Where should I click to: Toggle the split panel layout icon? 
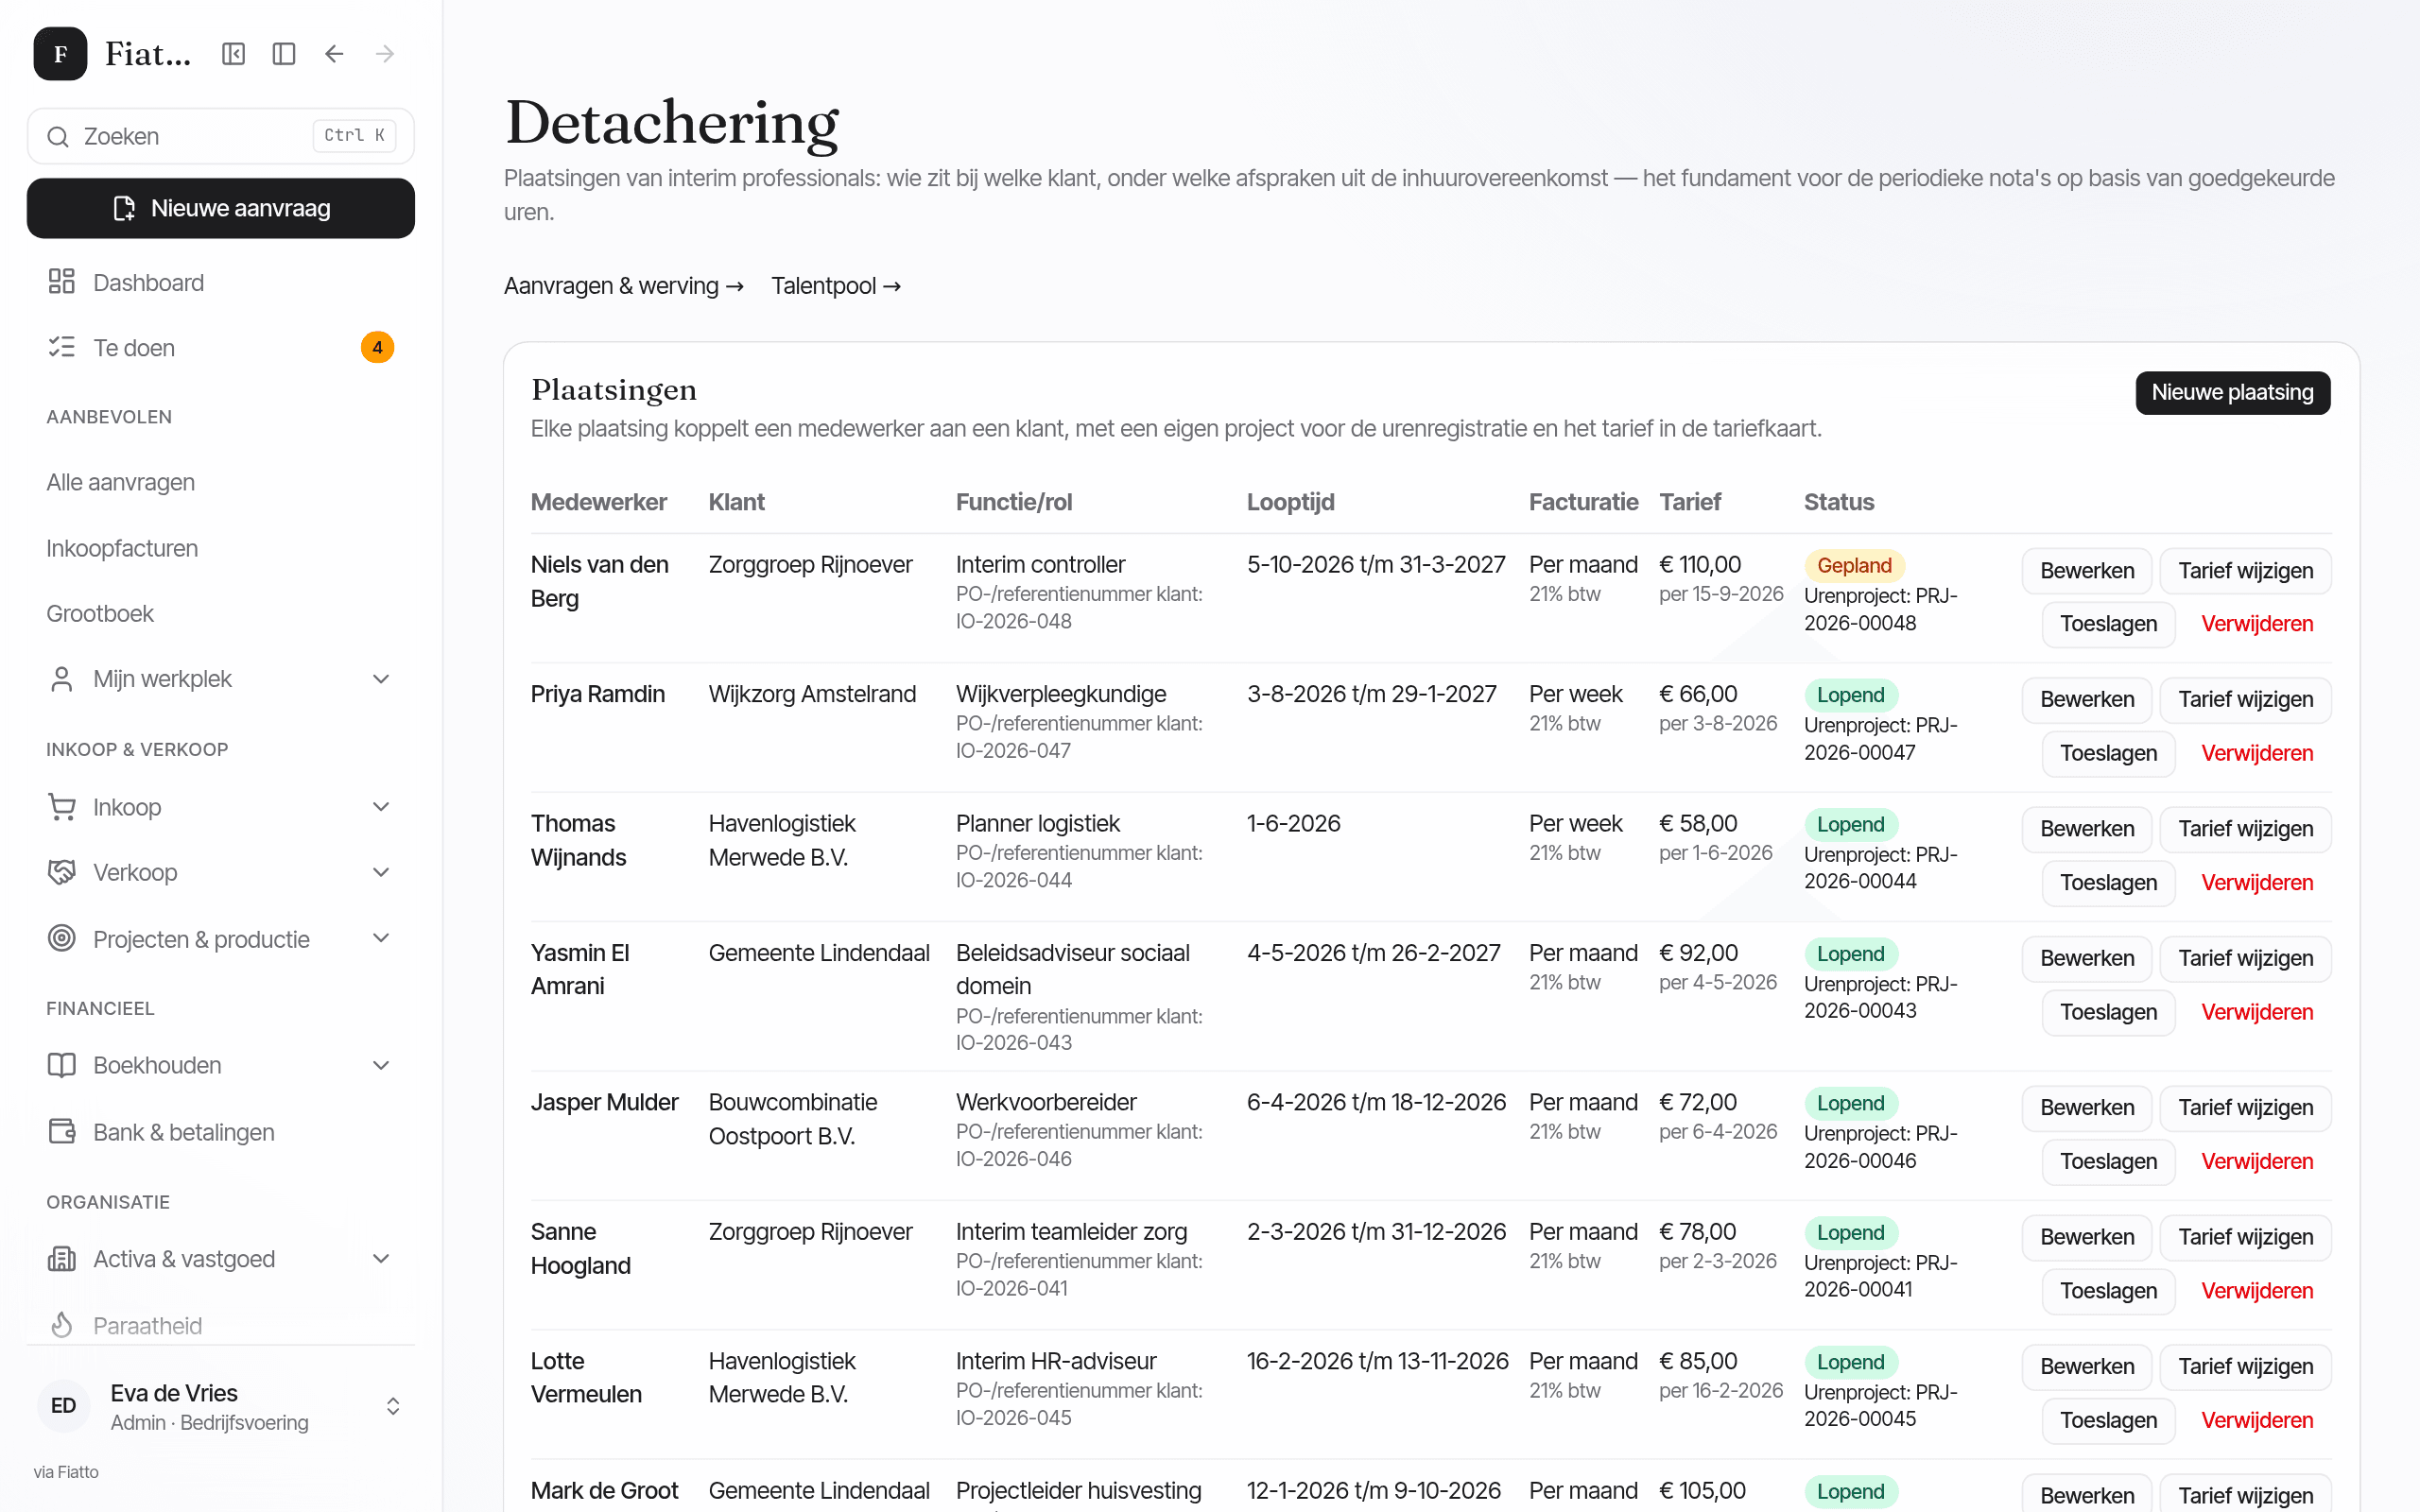pyautogui.click(x=284, y=54)
